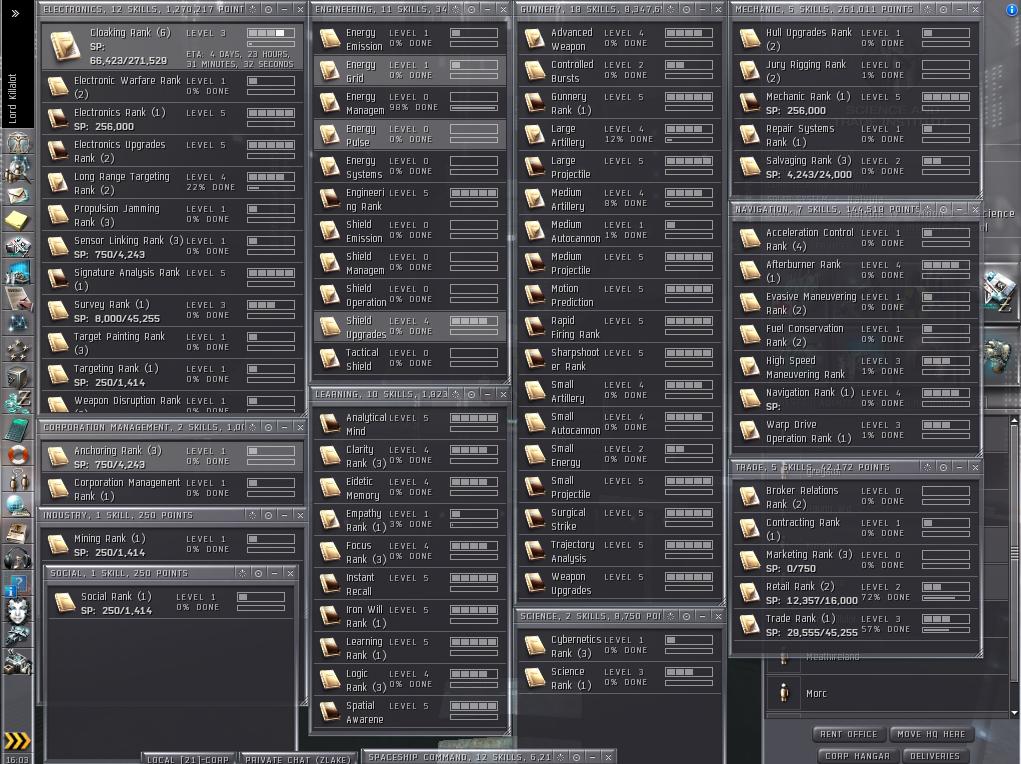Open the yellow Notepad icon
Image resolution: width=1021 pixels, height=764 pixels.
[18, 221]
